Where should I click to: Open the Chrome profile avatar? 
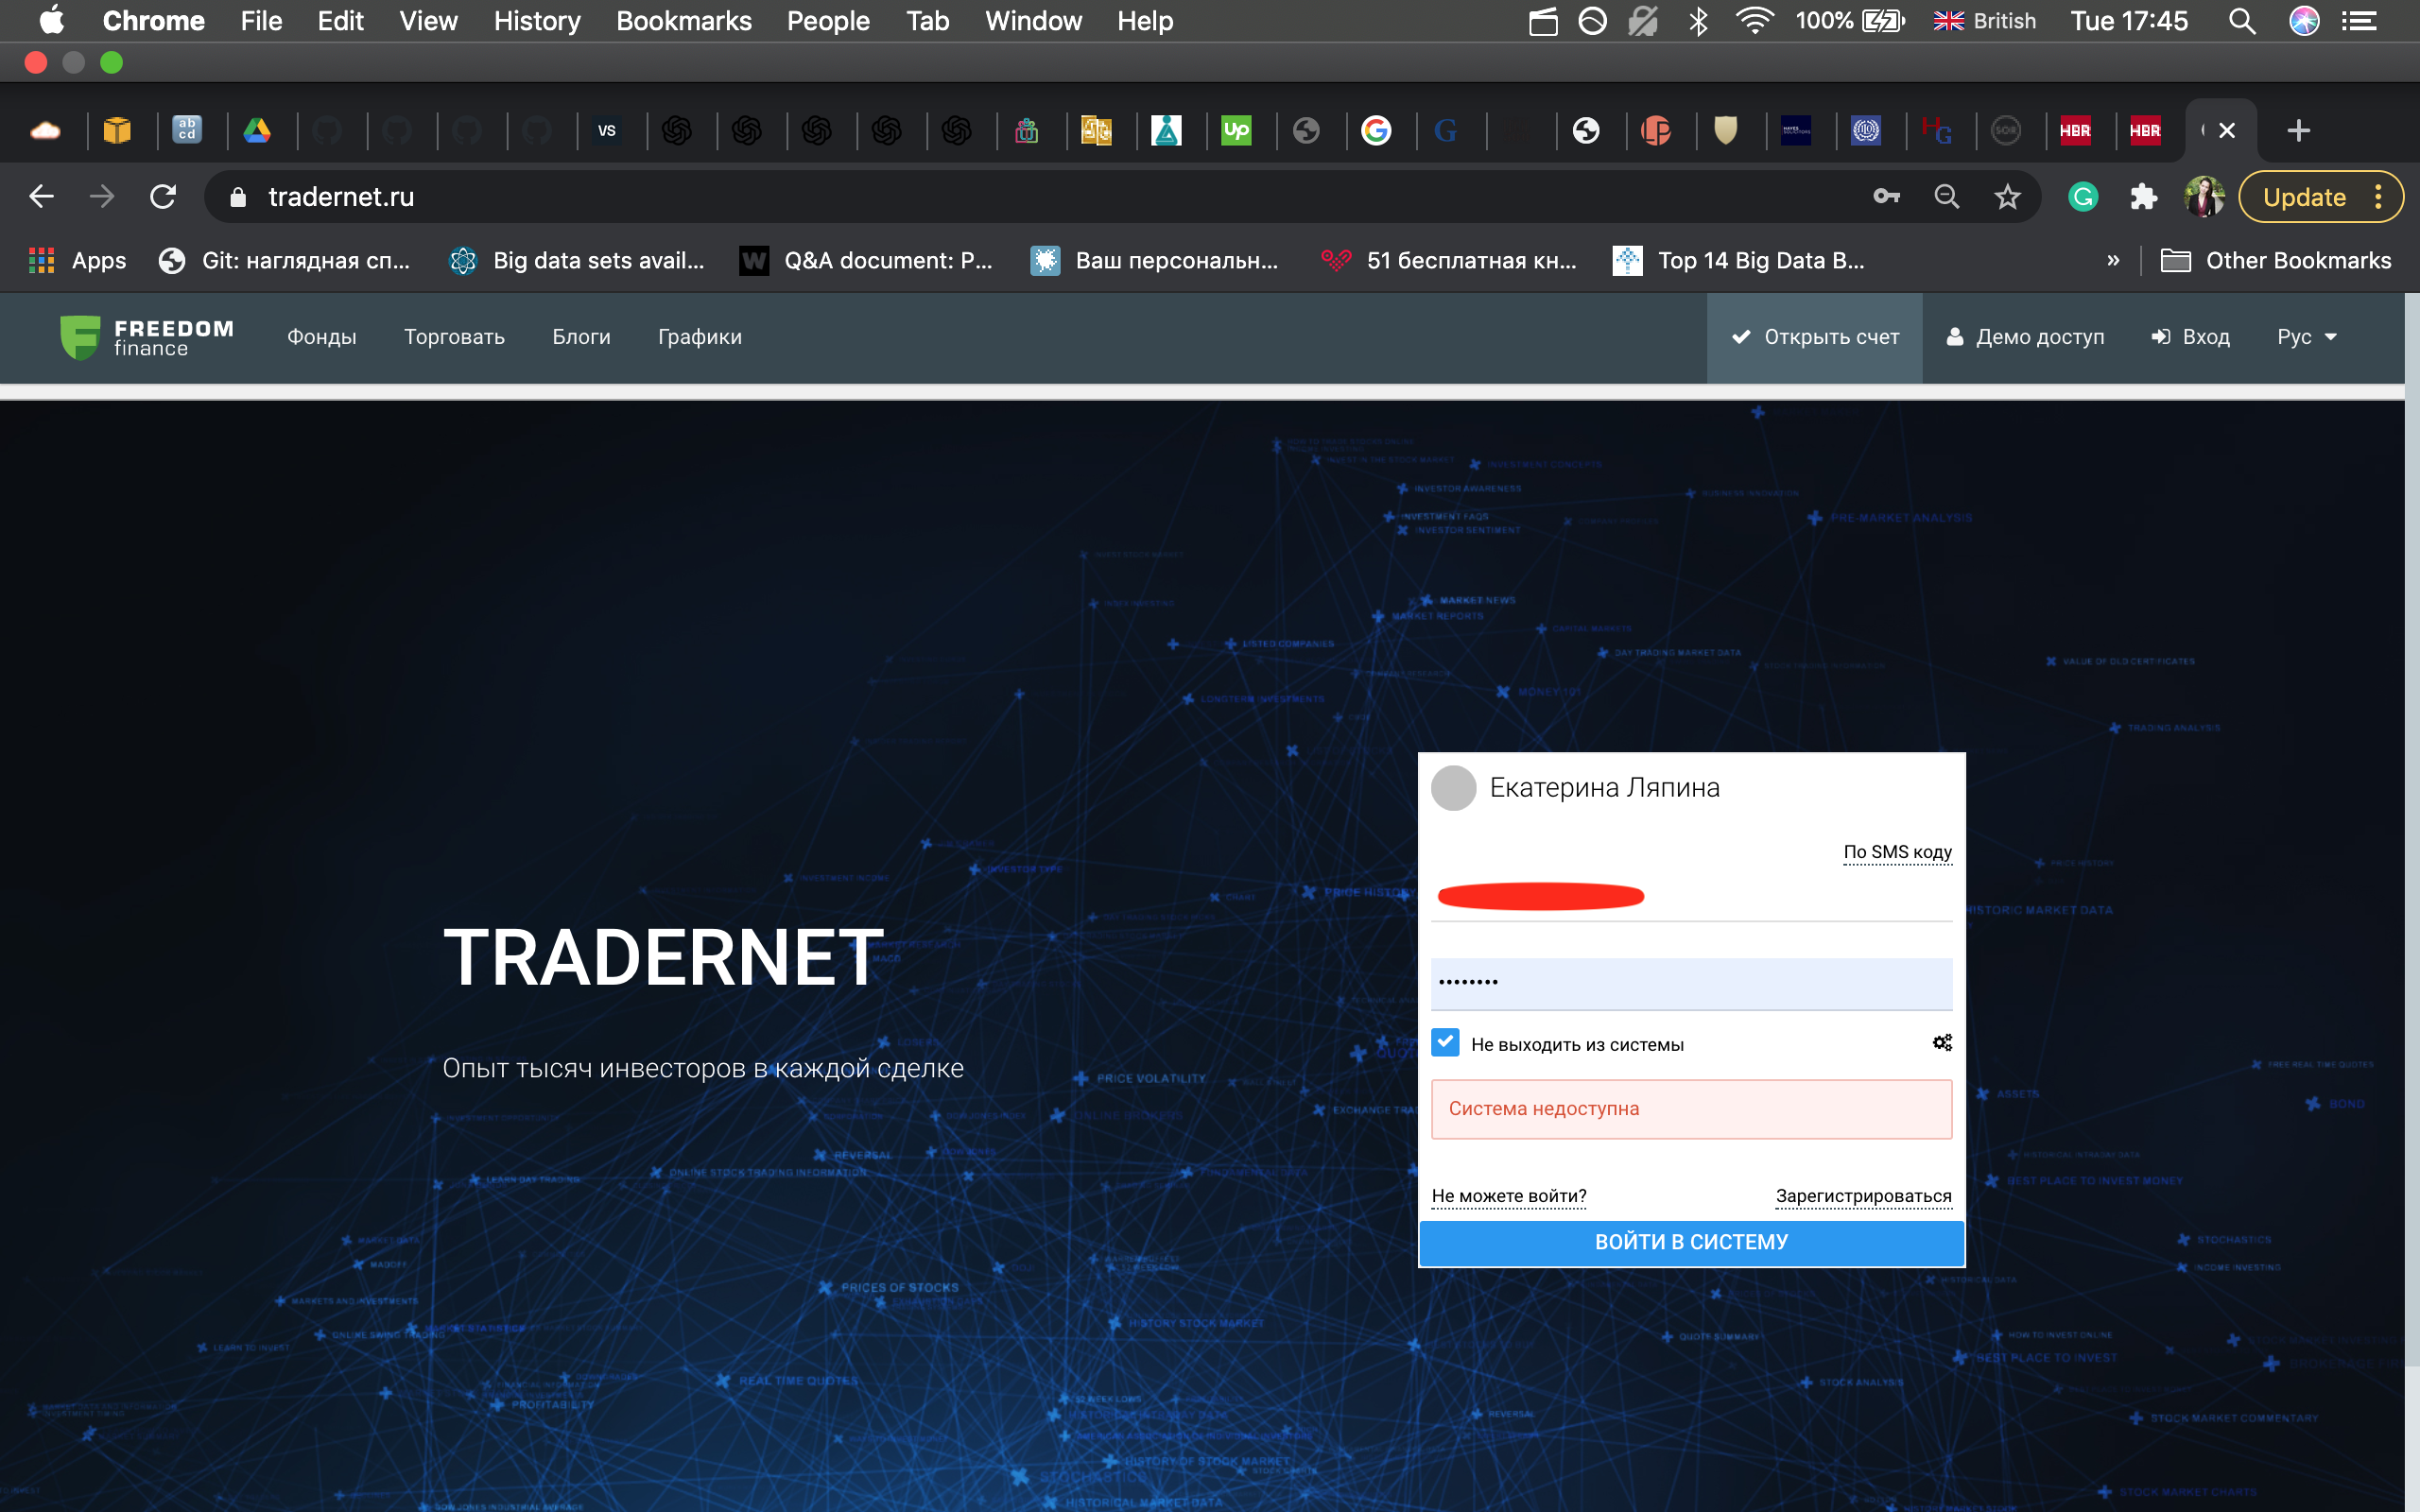[2204, 197]
